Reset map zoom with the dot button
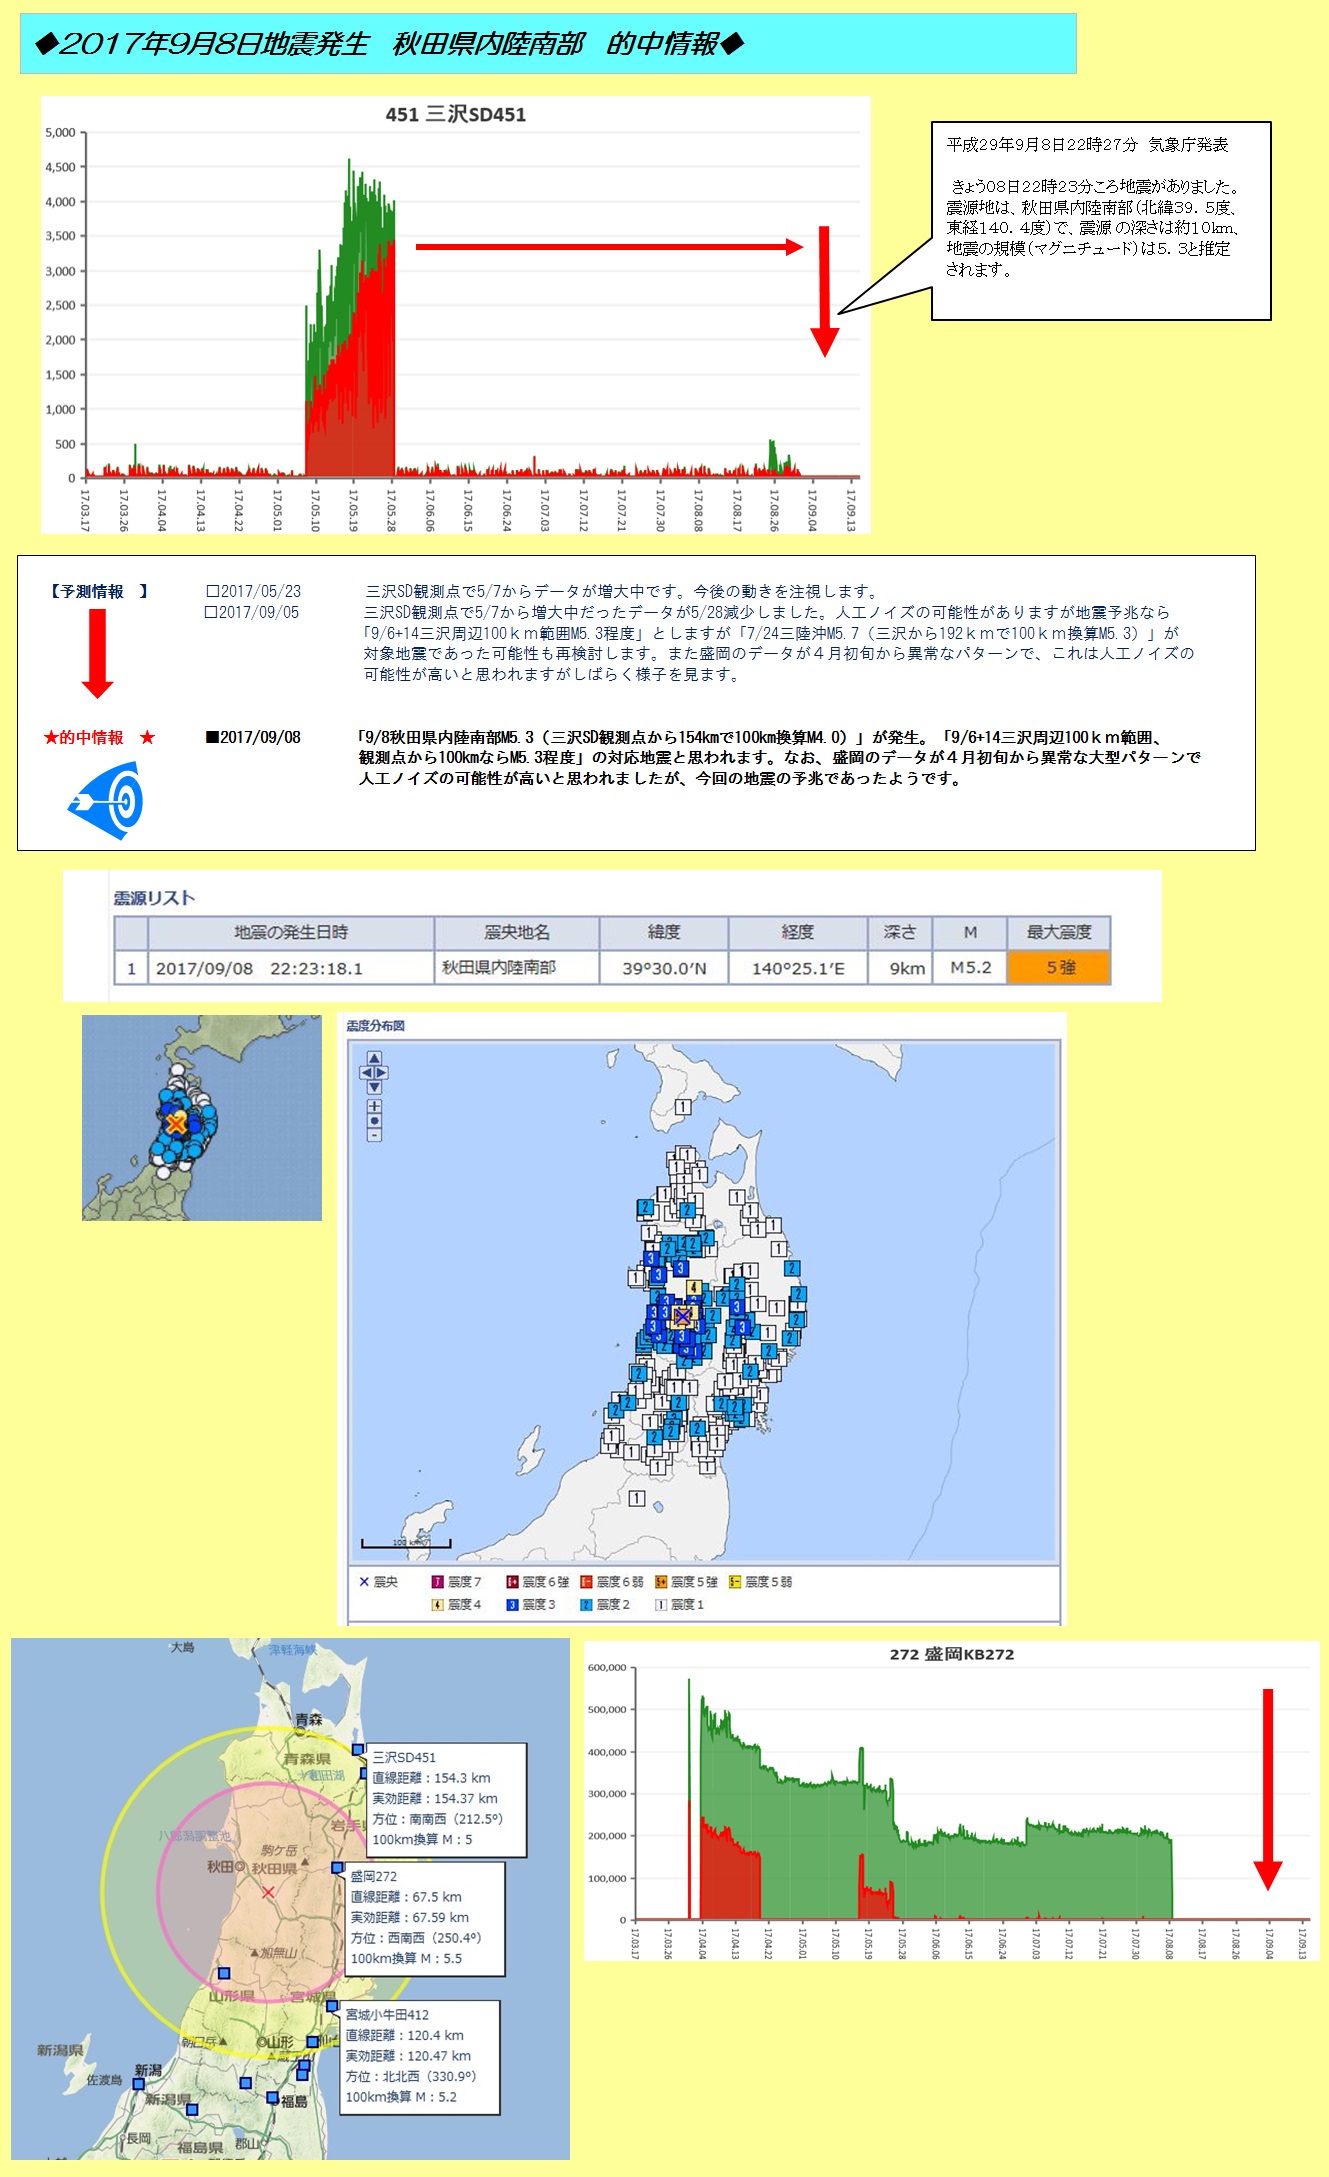Screen dimensions: 1329x2177 [374, 1120]
